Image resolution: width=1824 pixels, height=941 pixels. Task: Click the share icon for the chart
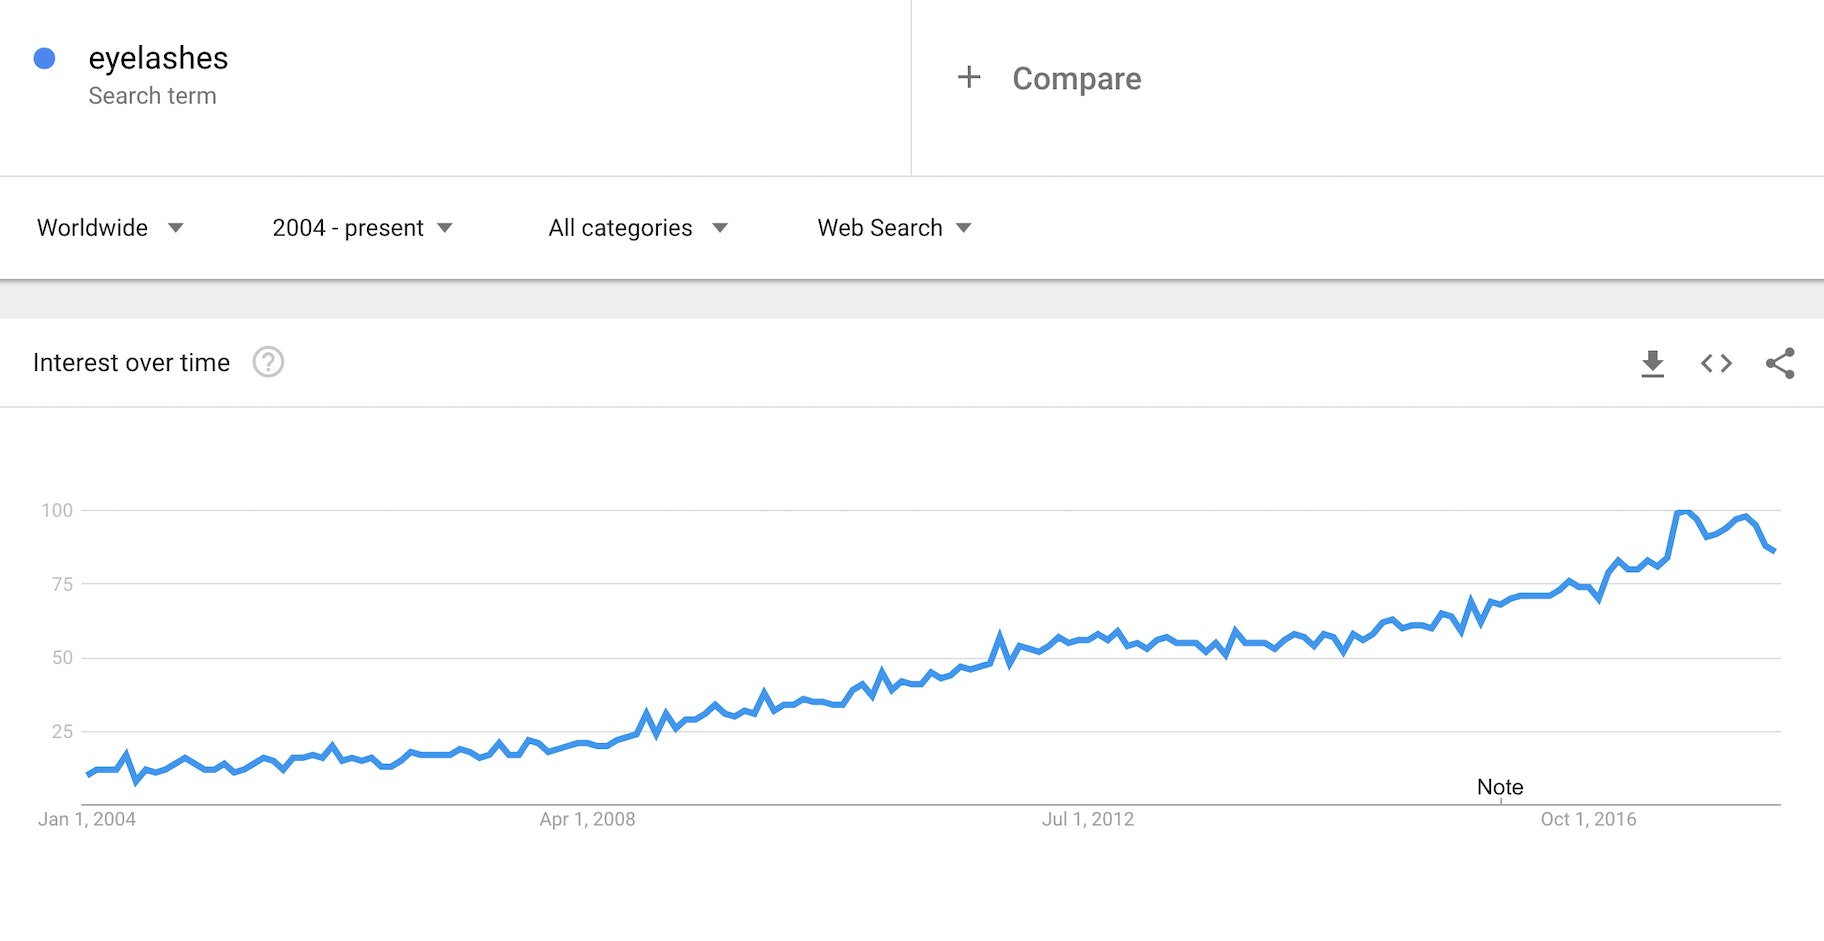click(1780, 363)
